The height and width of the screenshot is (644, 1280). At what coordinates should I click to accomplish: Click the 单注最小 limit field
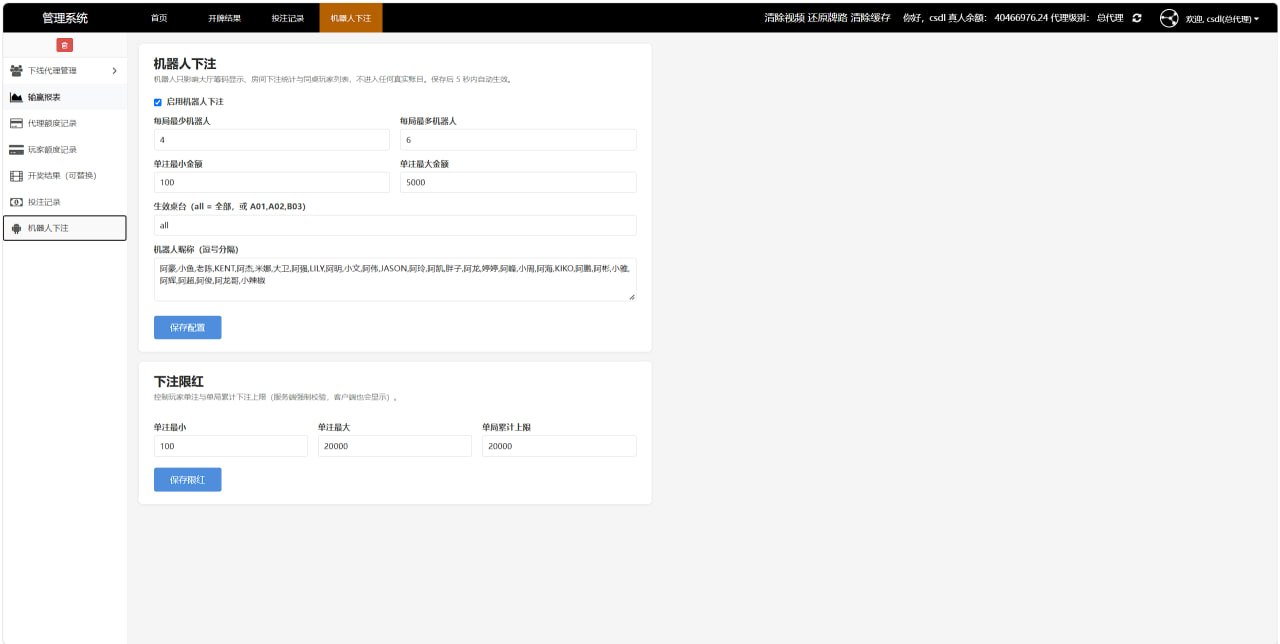point(231,446)
